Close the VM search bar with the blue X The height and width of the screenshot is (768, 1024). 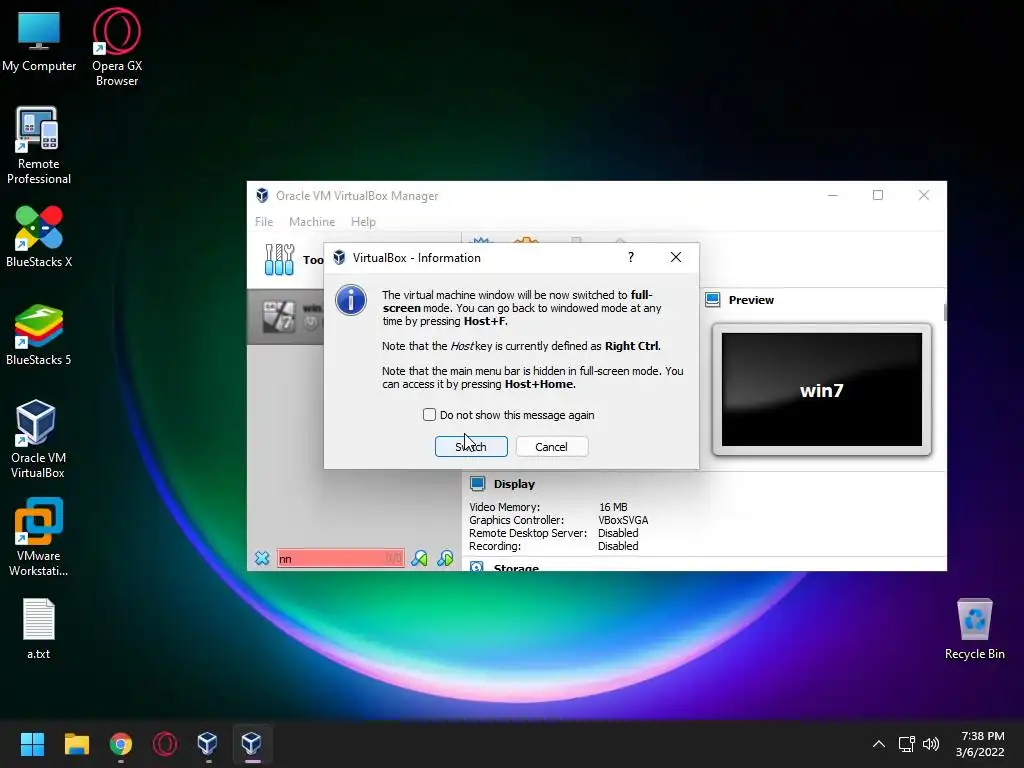click(x=262, y=558)
